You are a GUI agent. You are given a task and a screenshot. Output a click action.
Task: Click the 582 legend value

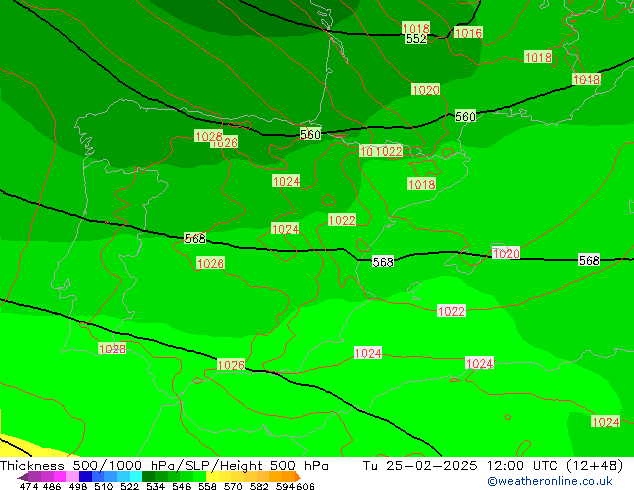[259, 486]
